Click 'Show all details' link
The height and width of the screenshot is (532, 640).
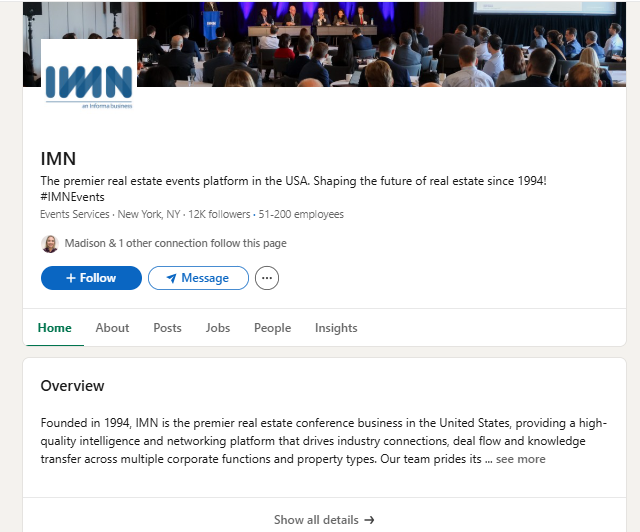324,520
